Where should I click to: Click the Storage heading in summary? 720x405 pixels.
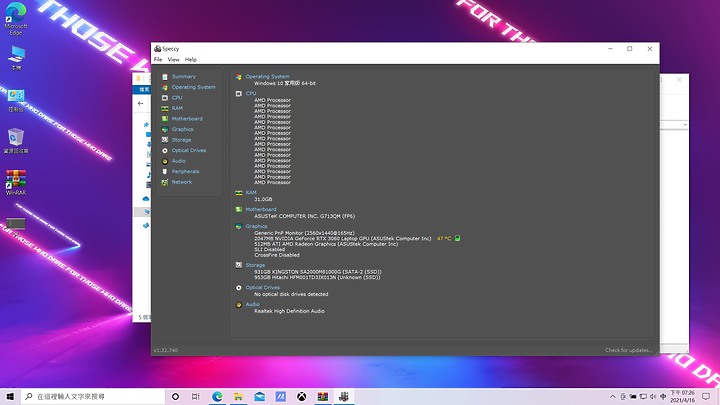coord(255,265)
